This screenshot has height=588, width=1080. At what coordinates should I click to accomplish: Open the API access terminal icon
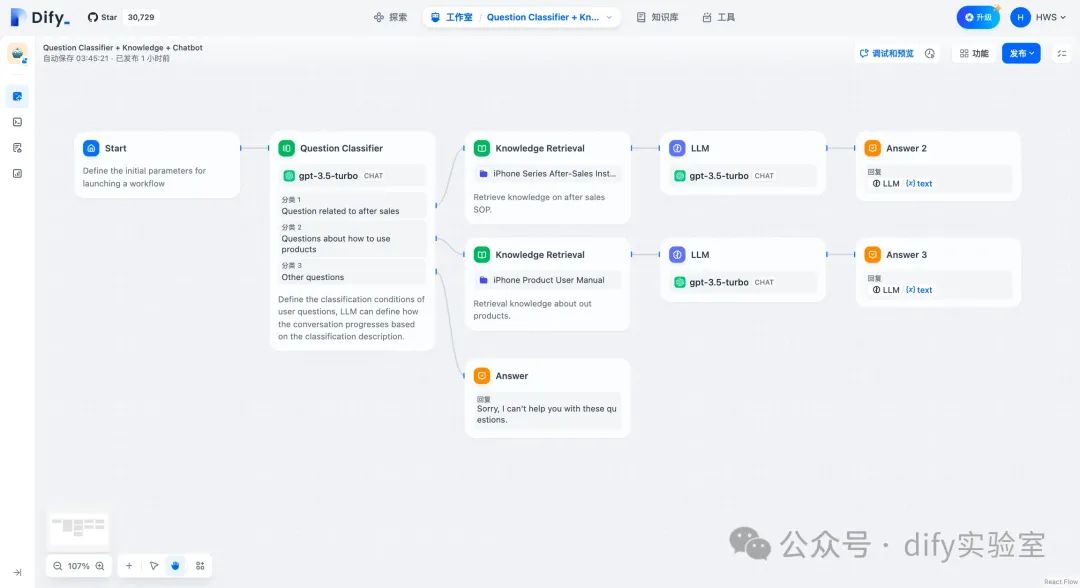point(17,122)
